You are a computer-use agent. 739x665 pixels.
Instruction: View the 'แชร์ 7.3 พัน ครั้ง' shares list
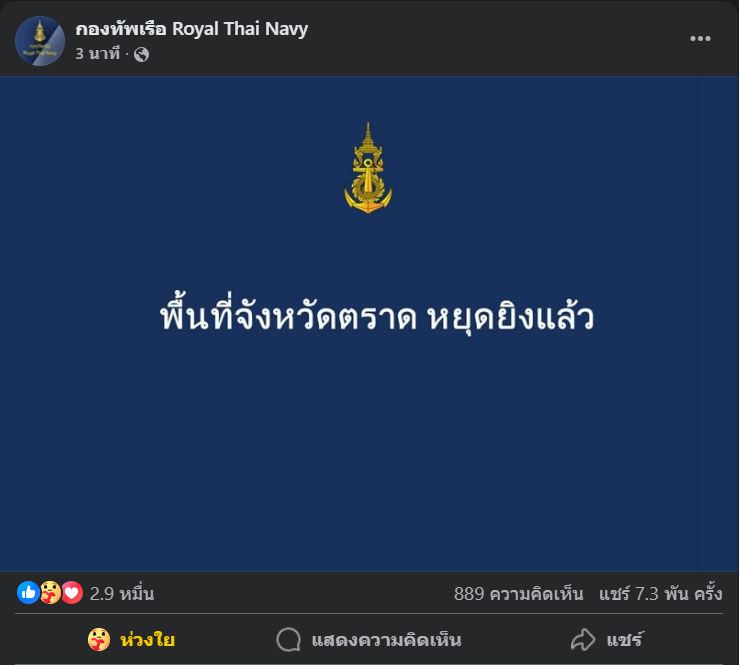pyautogui.click(x=660, y=593)
